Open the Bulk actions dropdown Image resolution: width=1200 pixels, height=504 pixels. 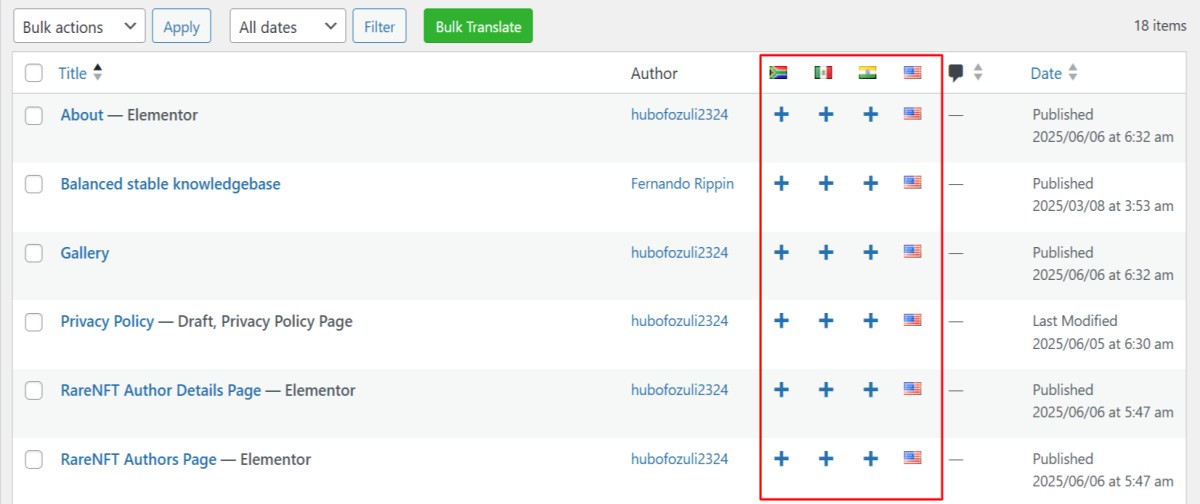coord(79,27)
